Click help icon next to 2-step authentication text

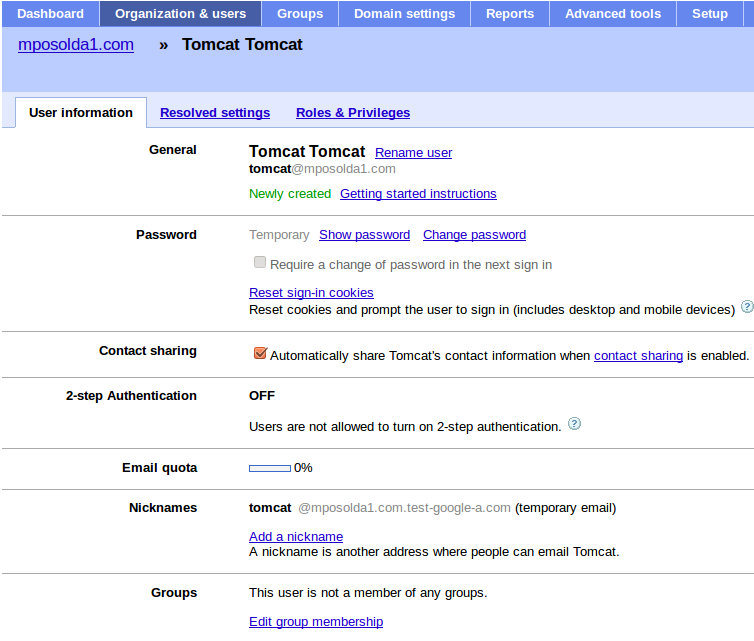[574, 424]
